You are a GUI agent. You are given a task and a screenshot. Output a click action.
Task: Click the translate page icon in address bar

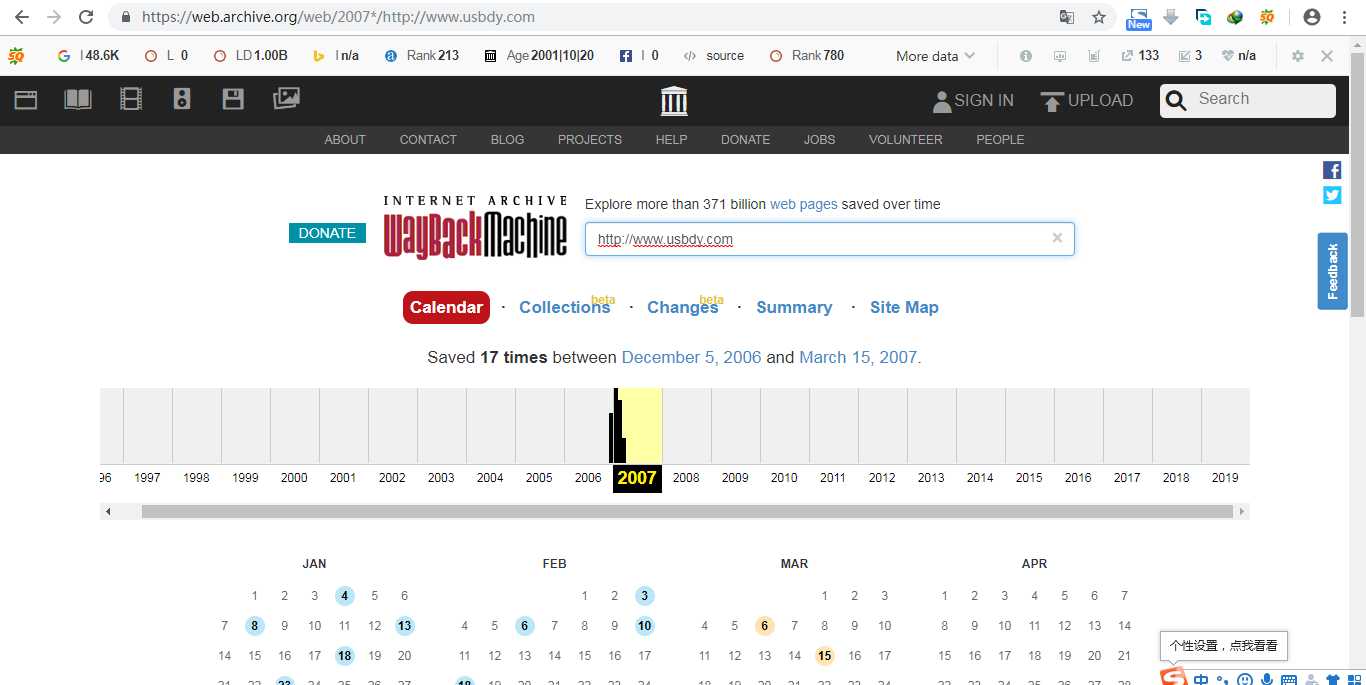click(x=1067, y=17)
